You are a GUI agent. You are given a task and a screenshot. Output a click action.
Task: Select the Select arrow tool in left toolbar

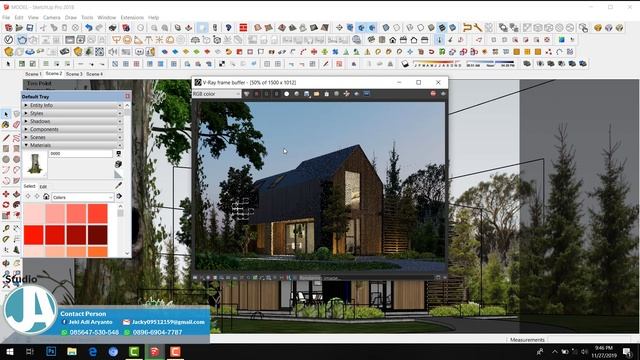pyautogui.click(x=6, y=115)
